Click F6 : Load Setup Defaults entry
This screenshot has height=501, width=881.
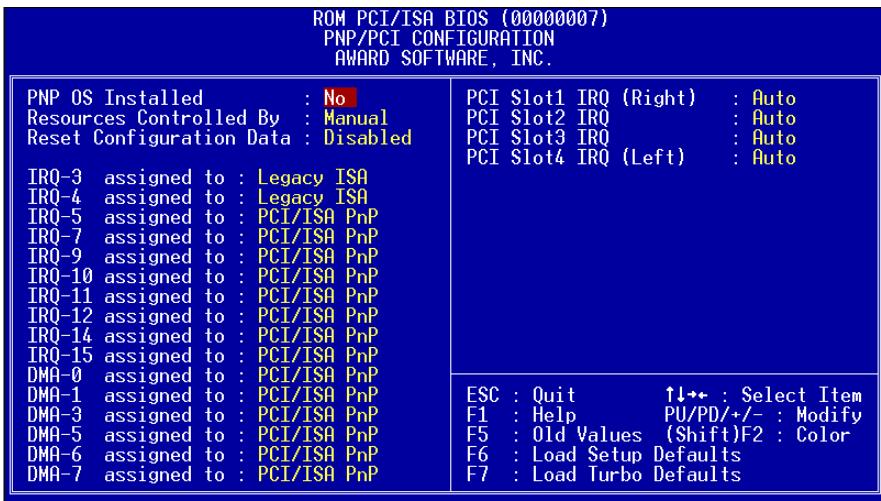[604, 454]
